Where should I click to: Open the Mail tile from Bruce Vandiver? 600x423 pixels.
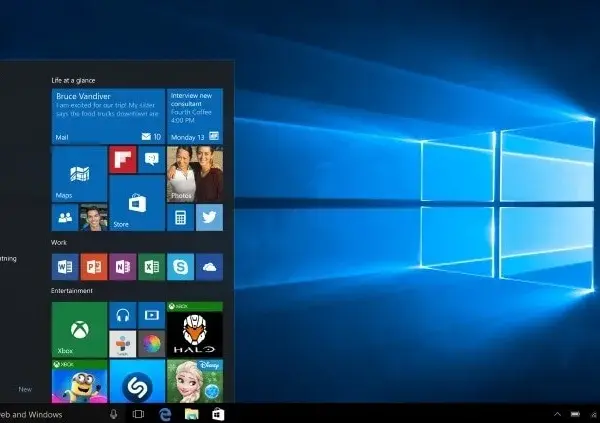108,116
